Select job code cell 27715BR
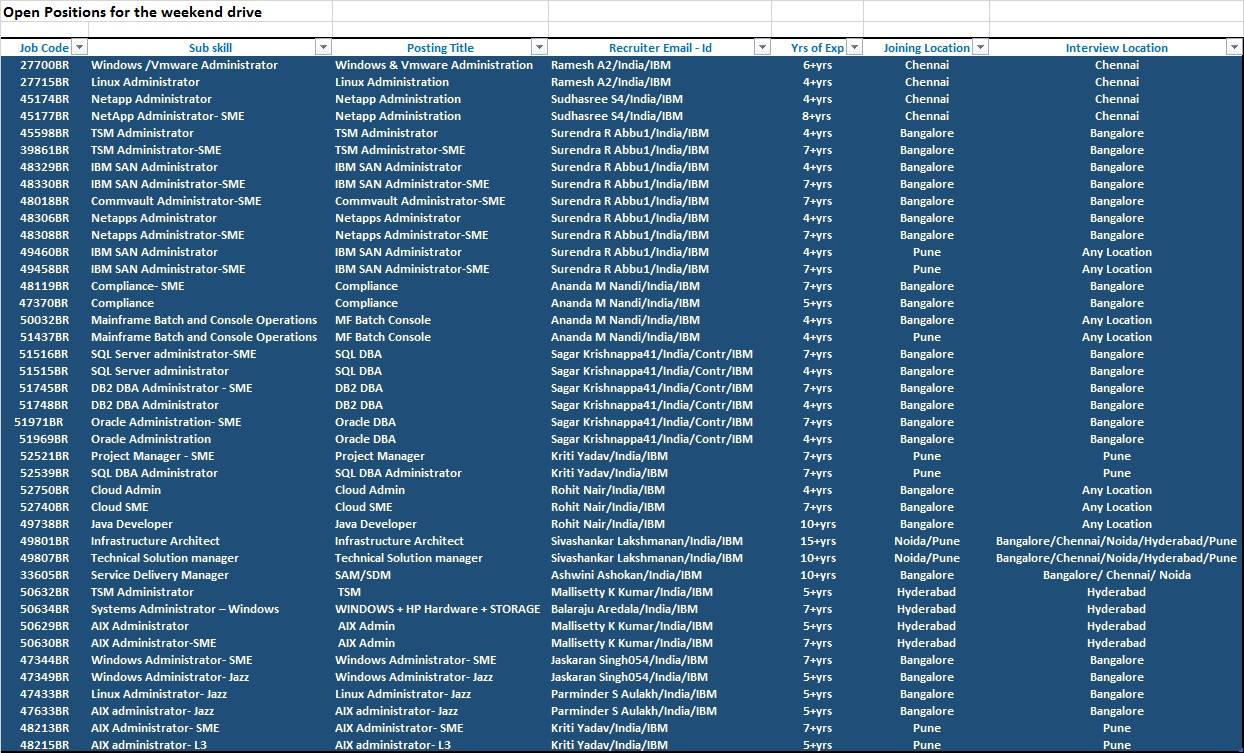Viewport: 1244px width, 753px height. click(x=44, y=82)
